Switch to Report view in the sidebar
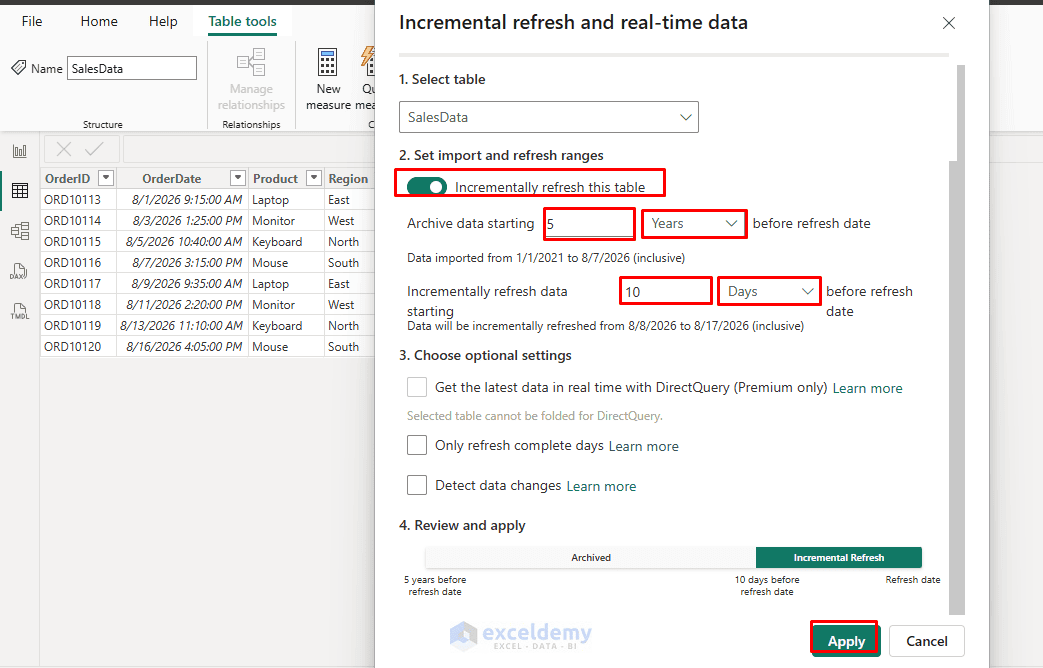Screen dimensions: 1043x668 20,151
